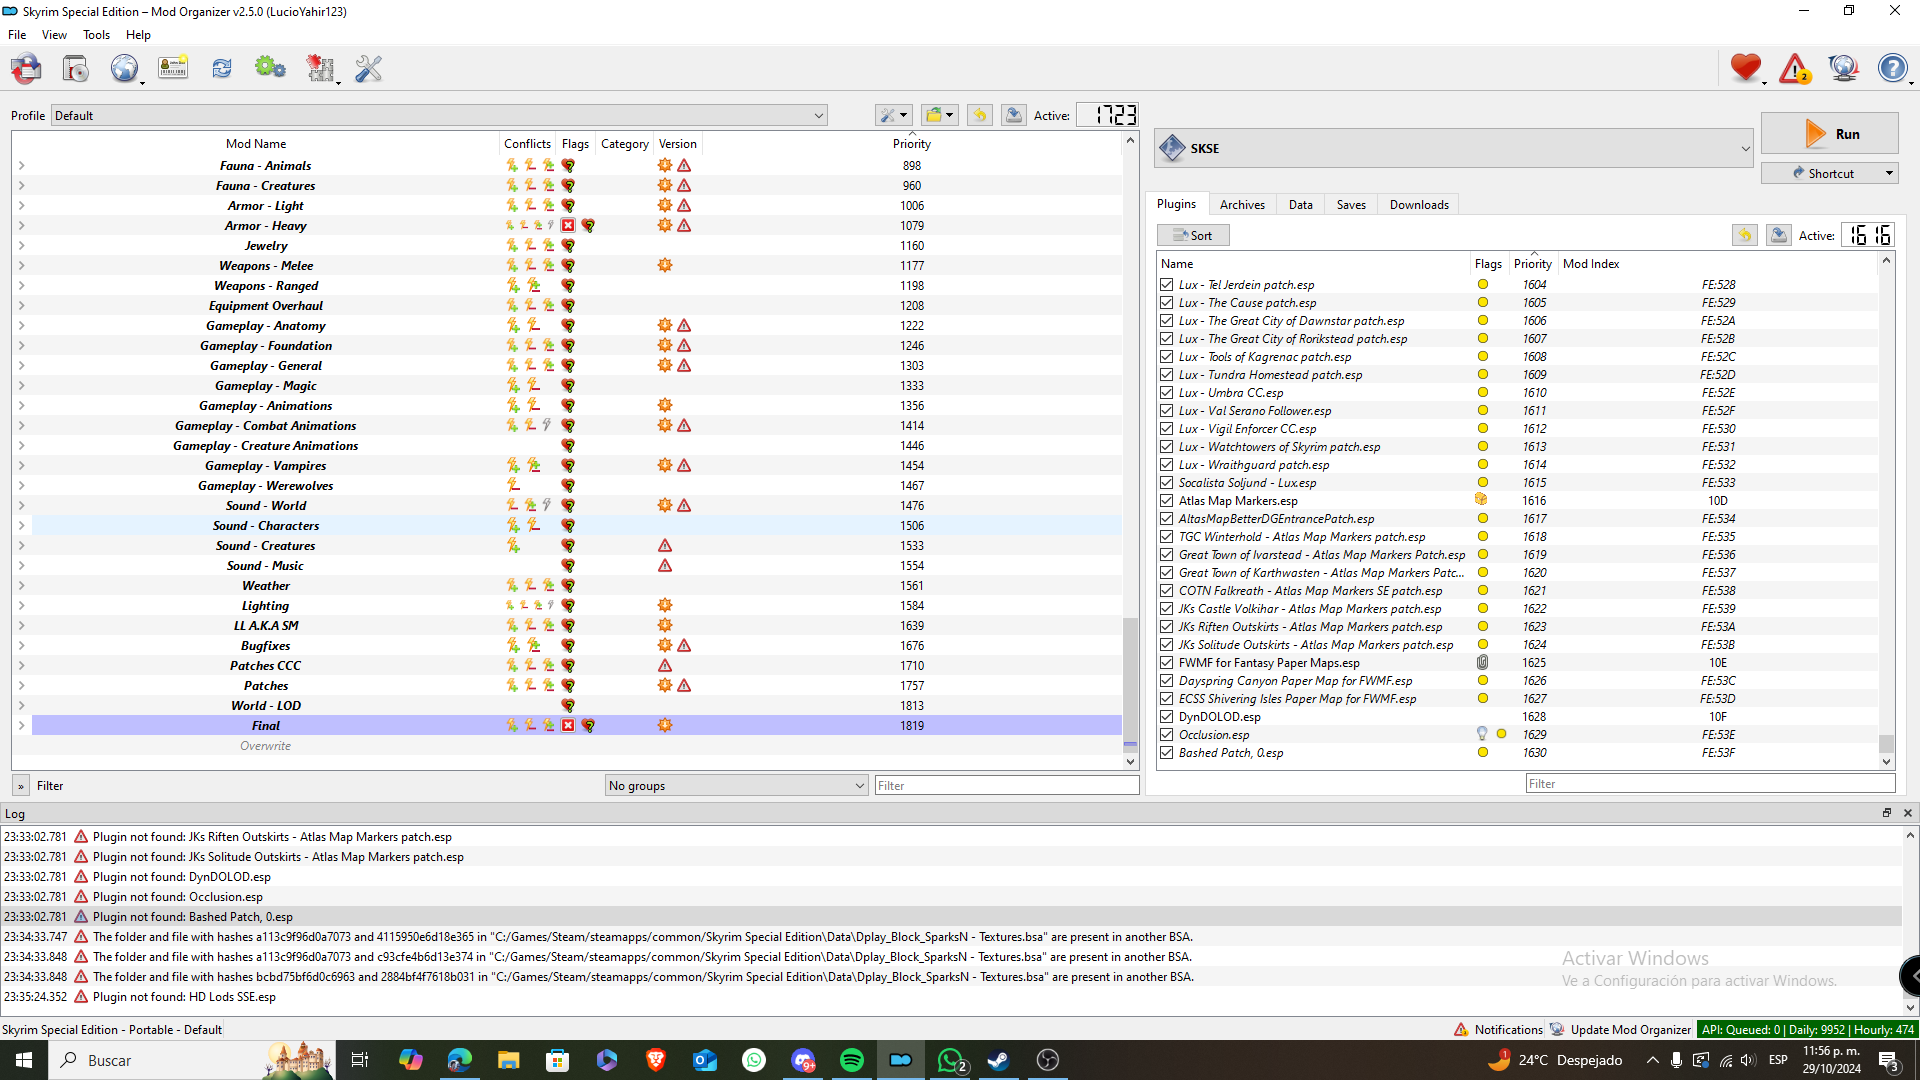
Task: Click the Sort plugins button
Action: pyautogui.click(x=1193, y=235)
